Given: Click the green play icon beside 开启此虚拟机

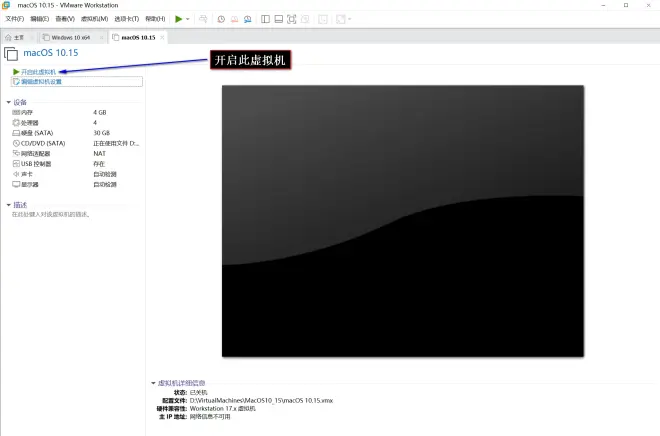Looking at the screenshot, I should click(x=16, y=72).
